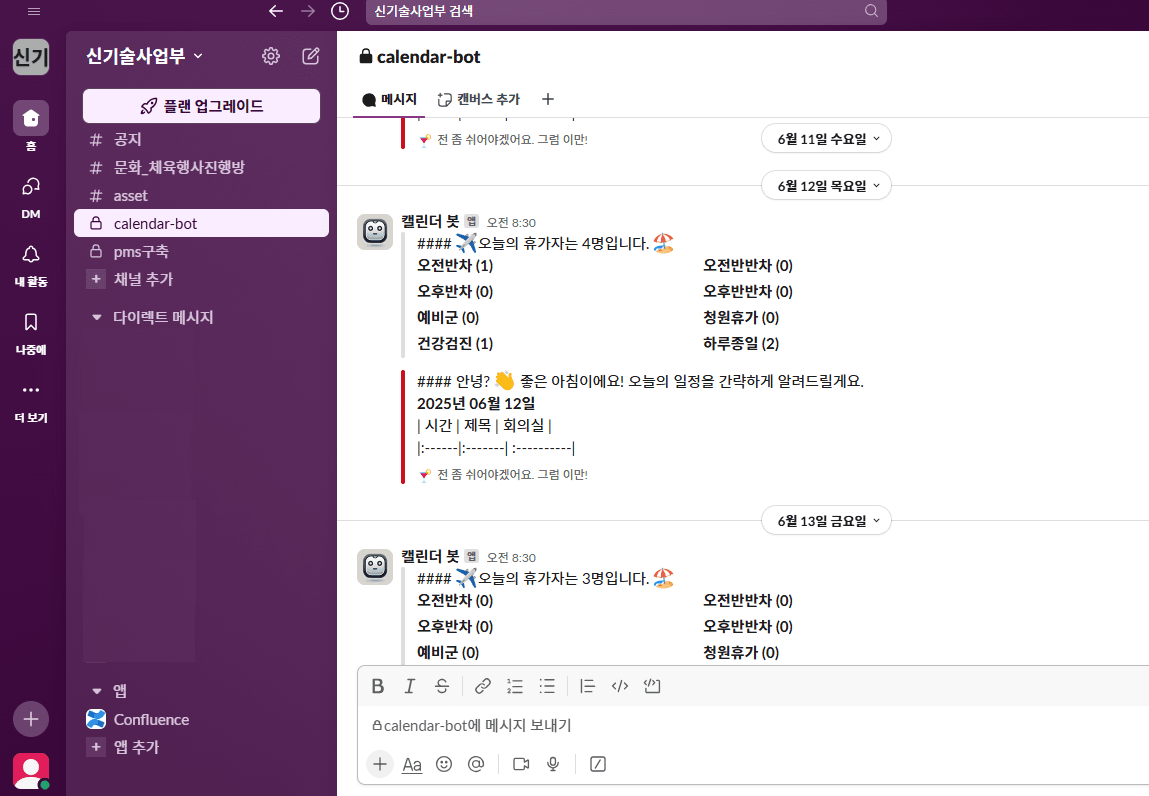Toggle italic formatting in the composer

[410, 686]
